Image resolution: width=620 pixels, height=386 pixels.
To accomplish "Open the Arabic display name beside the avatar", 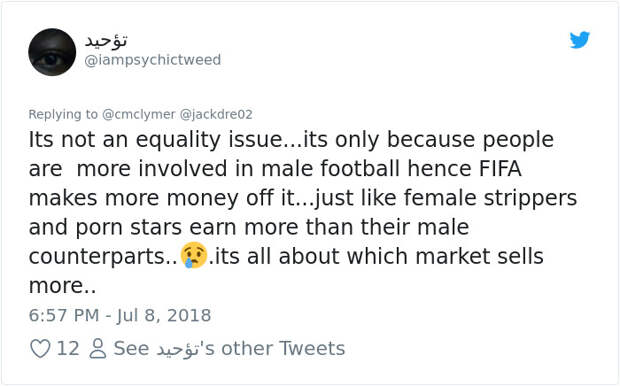I will coord(106,40).
